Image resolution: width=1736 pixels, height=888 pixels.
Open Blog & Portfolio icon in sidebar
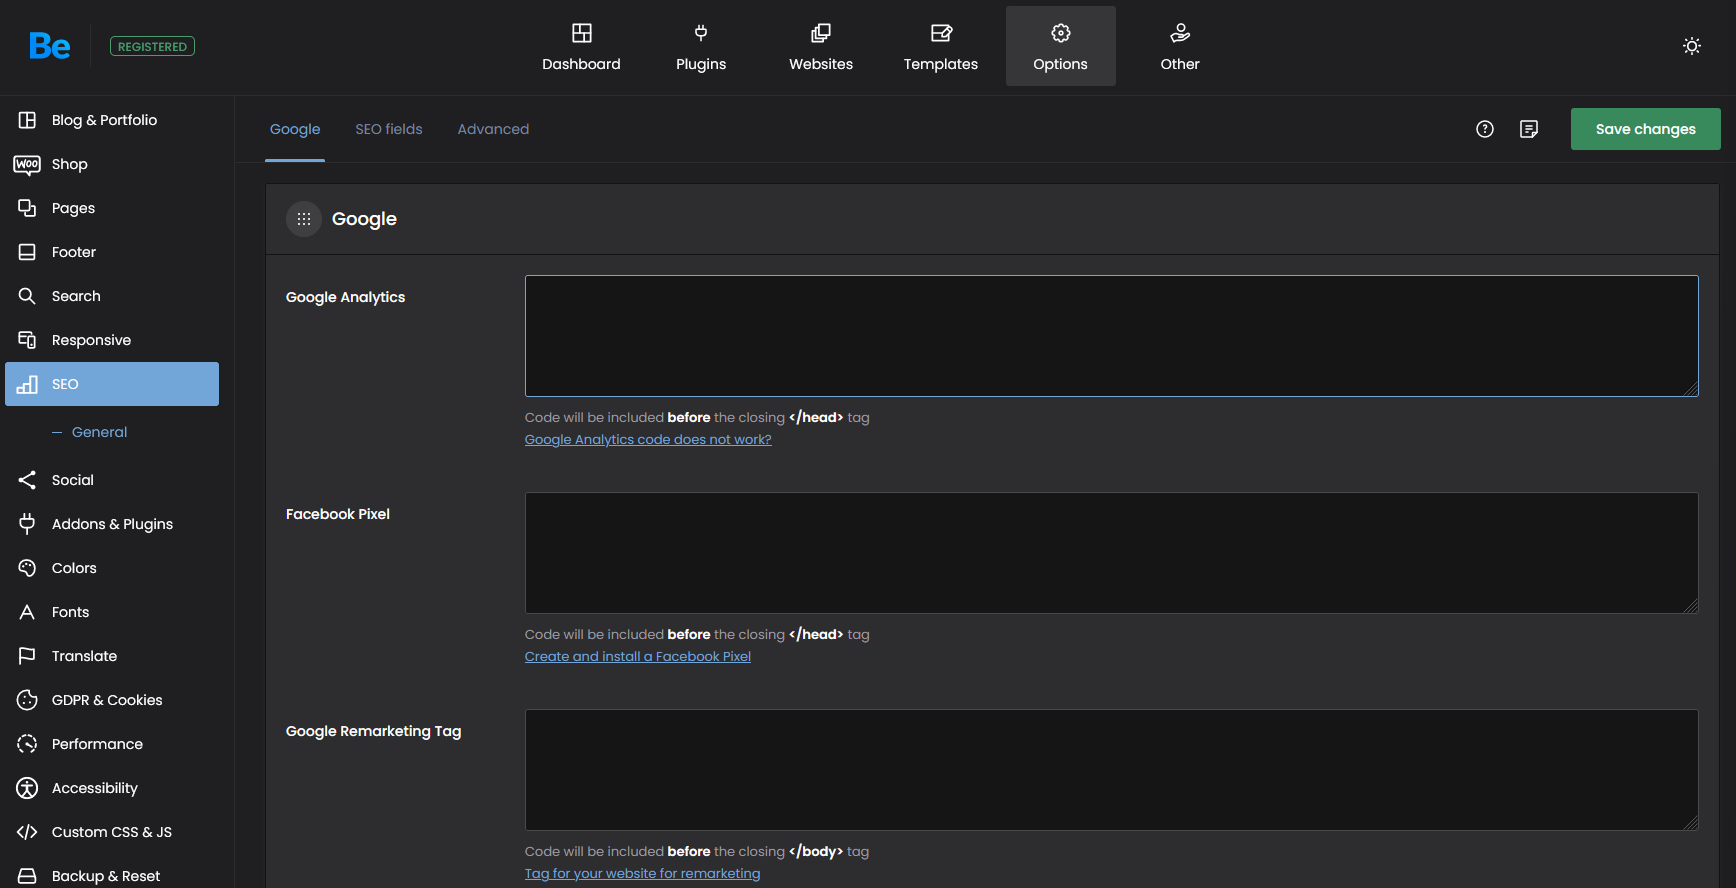coord(27,120)
